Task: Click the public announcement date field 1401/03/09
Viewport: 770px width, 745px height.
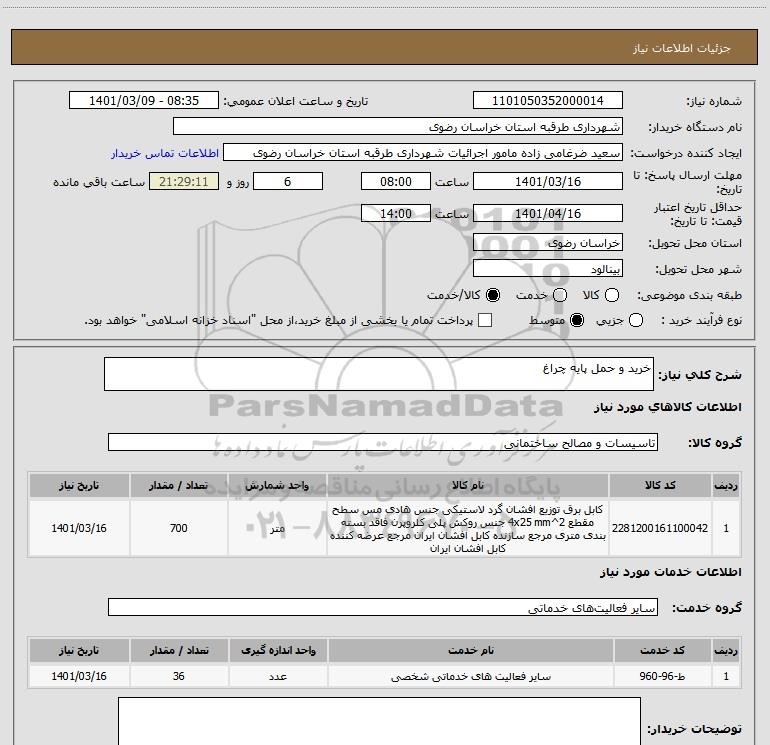Action: pos(144,101)
